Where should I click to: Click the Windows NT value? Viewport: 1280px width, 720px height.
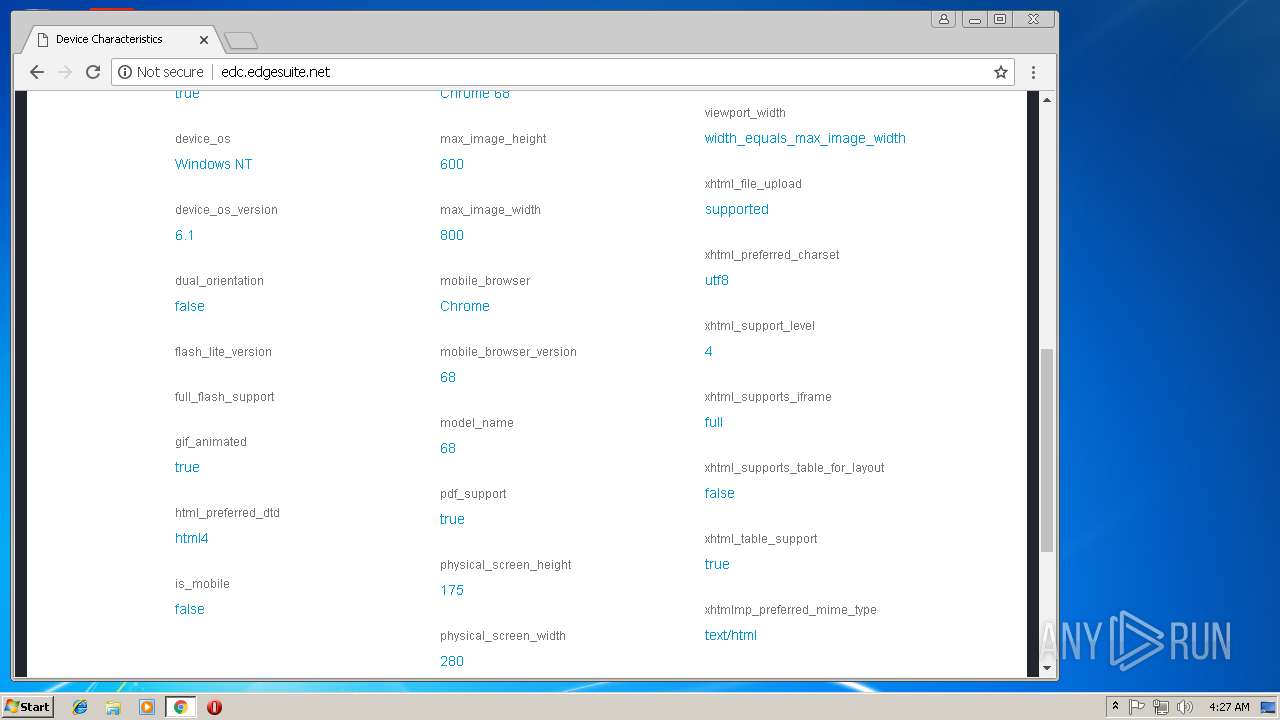point(213,164)
